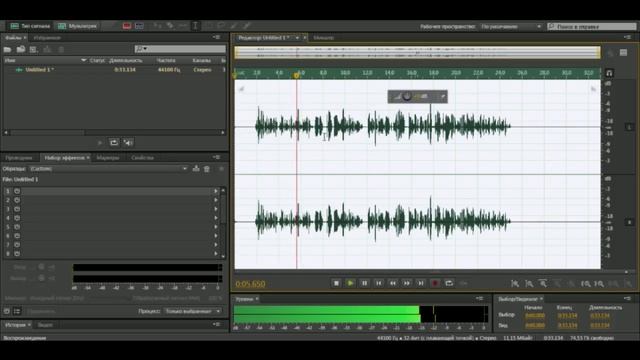Open the Media Browser tab
Viewport: 640px width, 360px height.
[19, 158]
